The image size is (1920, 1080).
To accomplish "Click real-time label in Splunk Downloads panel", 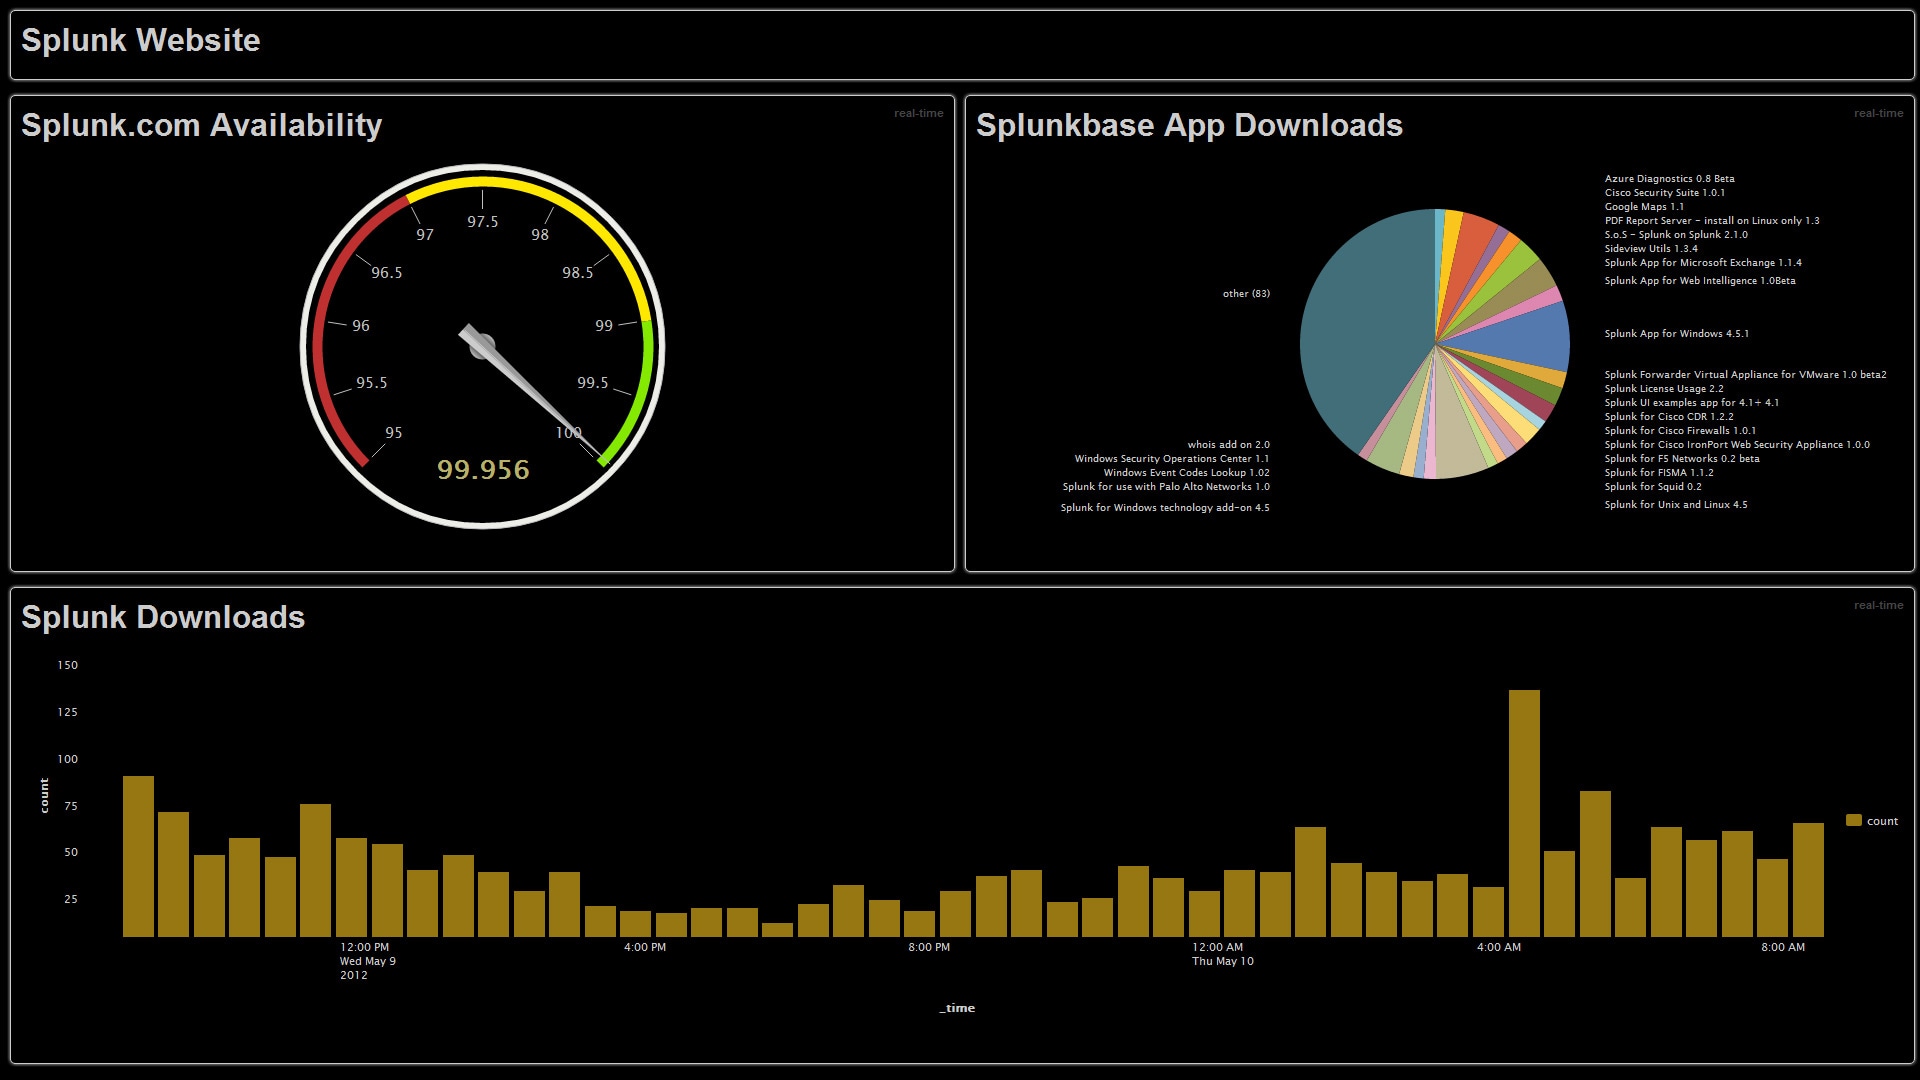I will coord(1878,605).
